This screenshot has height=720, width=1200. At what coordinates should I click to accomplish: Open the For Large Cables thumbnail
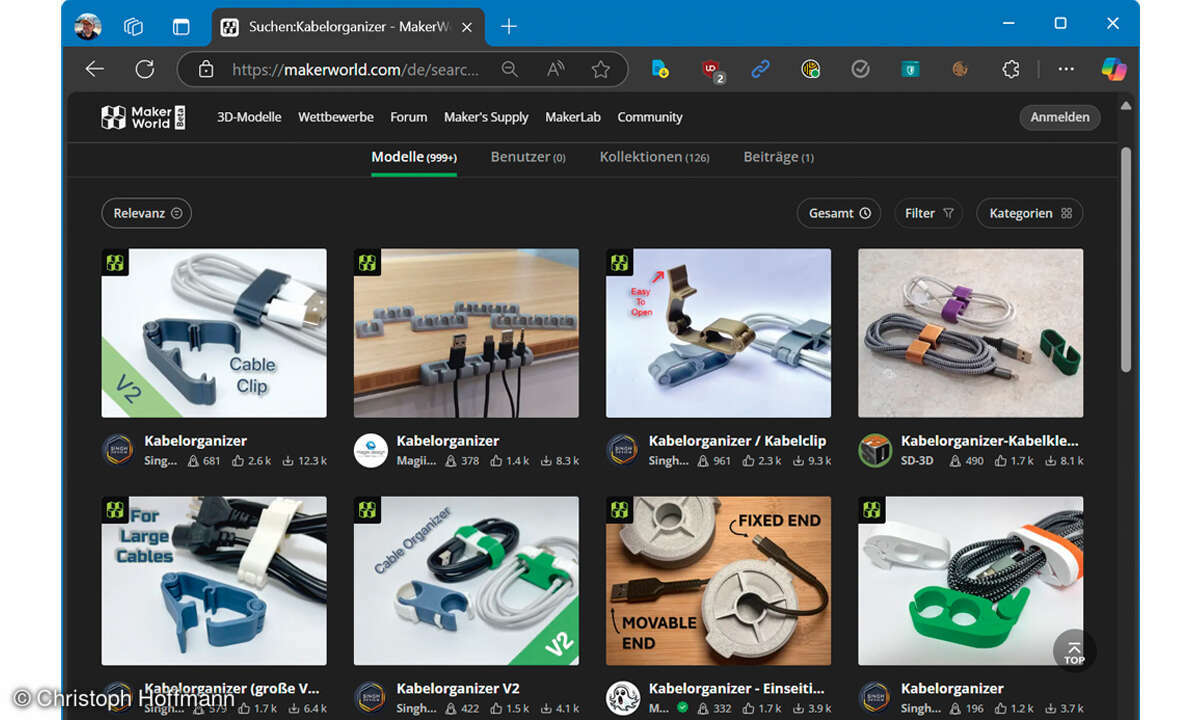(214, 581)
